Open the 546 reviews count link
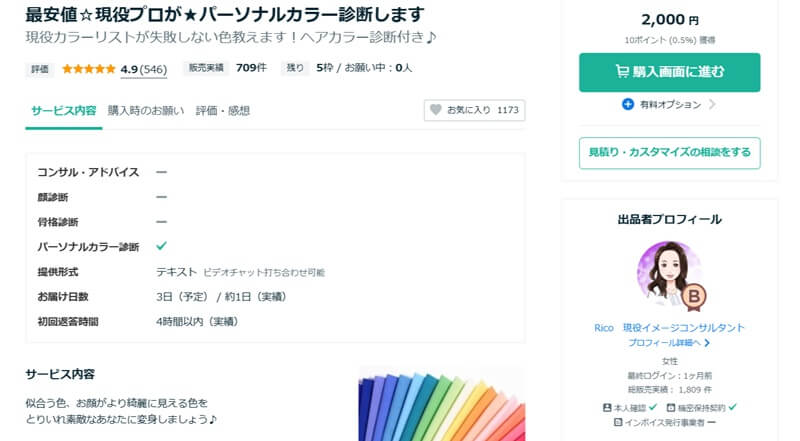This screenshot has height=441, width=800. pyautogui.click(x=153, y=69)
